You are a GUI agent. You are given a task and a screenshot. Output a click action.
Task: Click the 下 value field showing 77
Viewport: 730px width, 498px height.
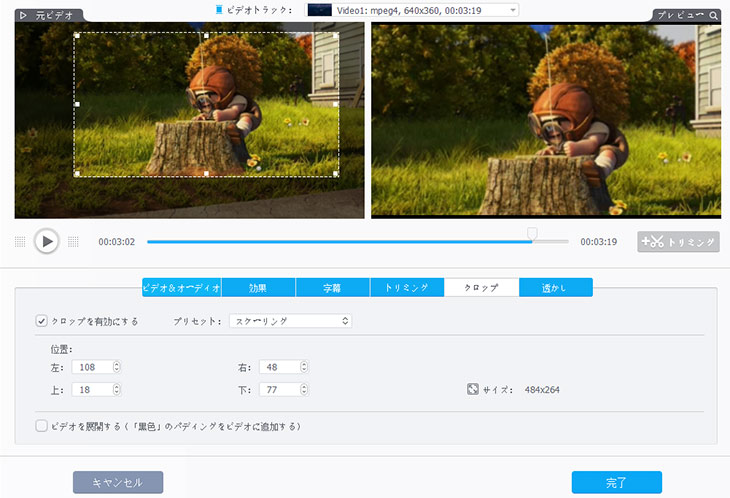tap(279, 389)
